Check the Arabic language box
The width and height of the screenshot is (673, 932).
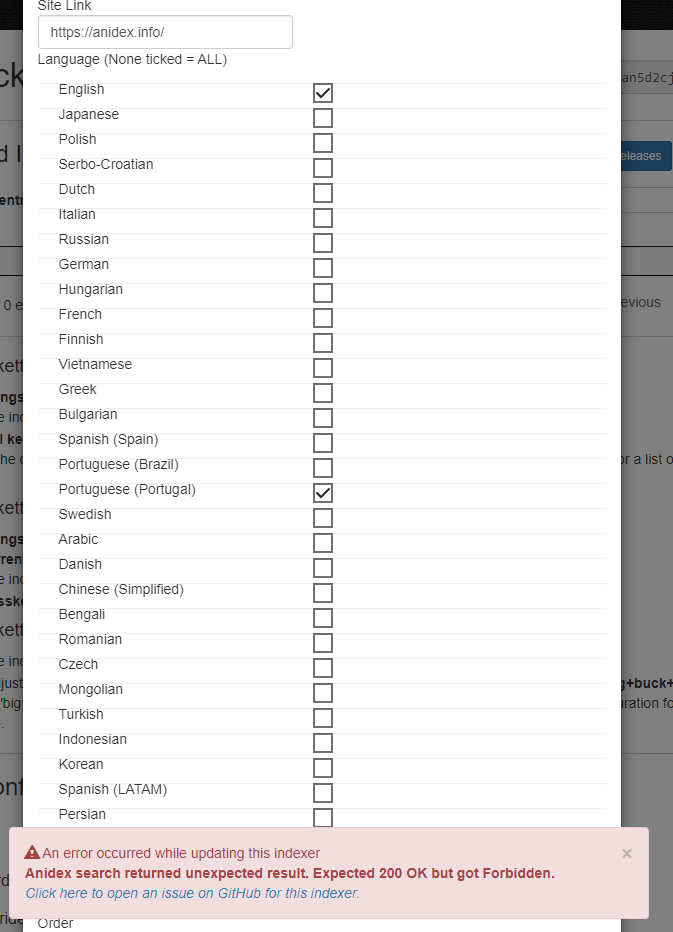(322, 542)
